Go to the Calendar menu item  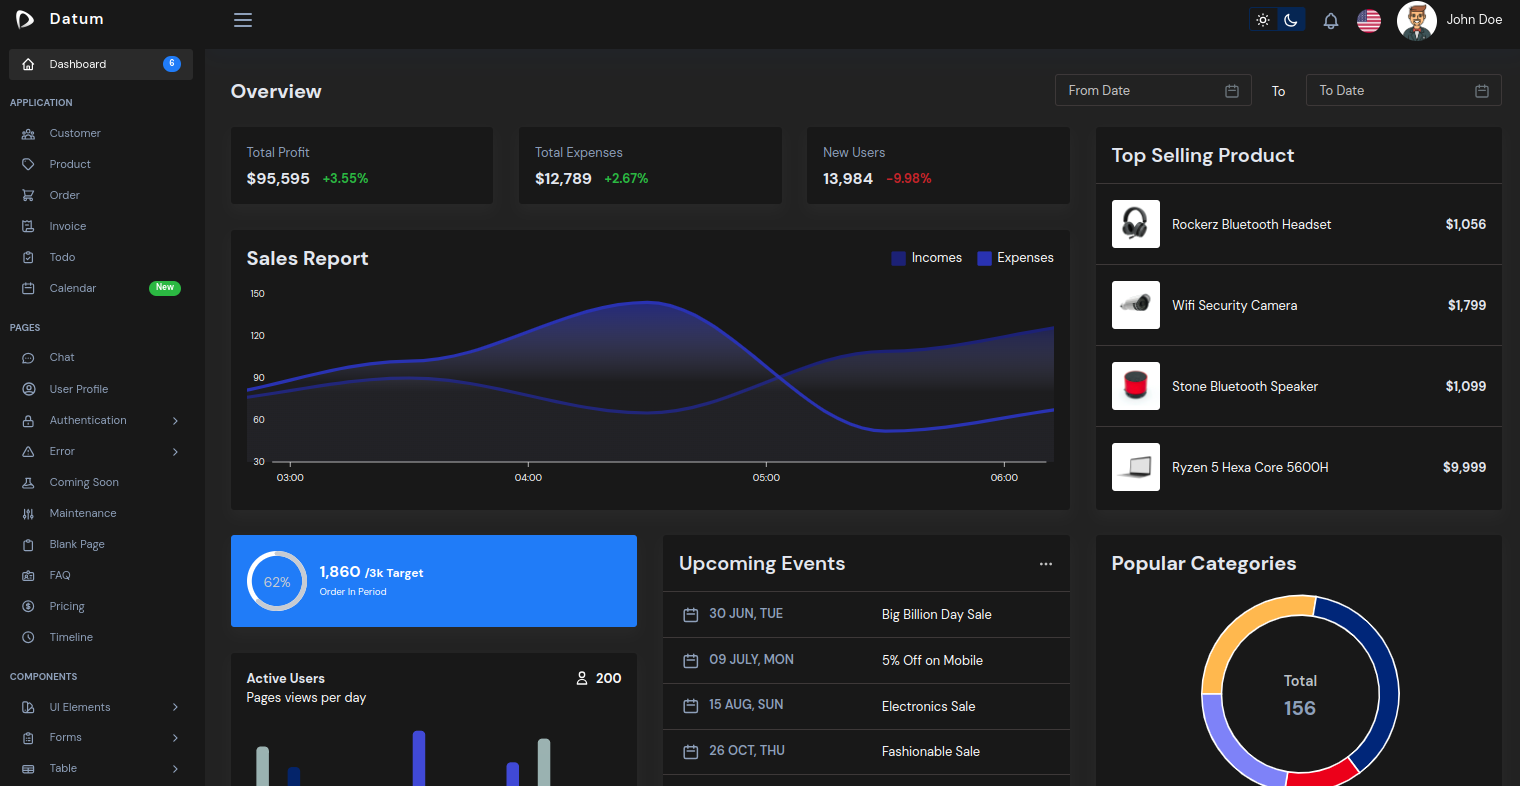tap(73, 288)
